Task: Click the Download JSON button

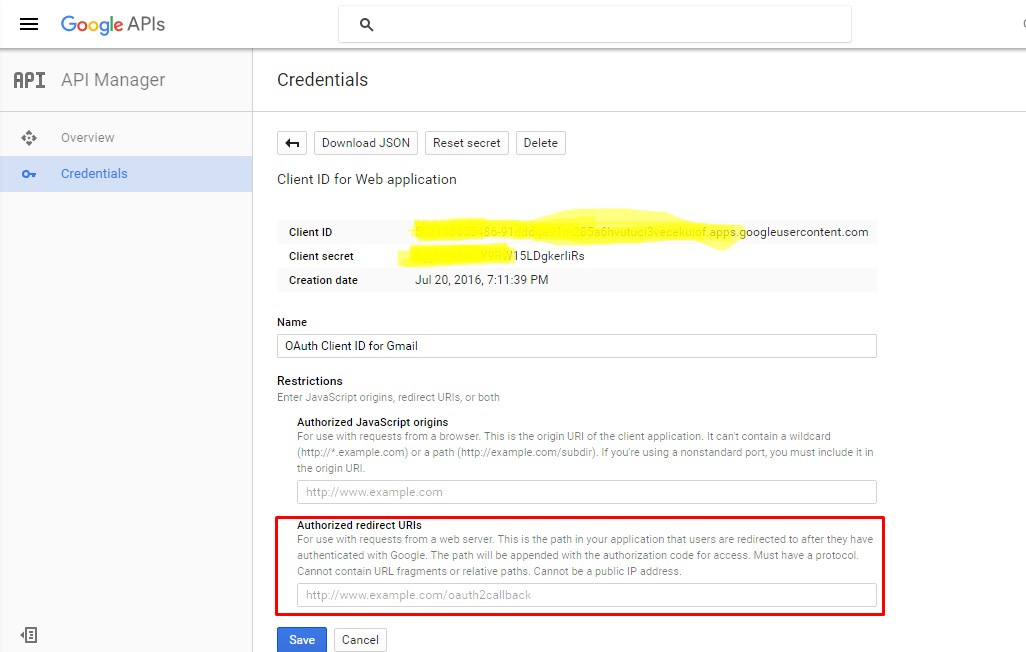Action: pos(366,143)
